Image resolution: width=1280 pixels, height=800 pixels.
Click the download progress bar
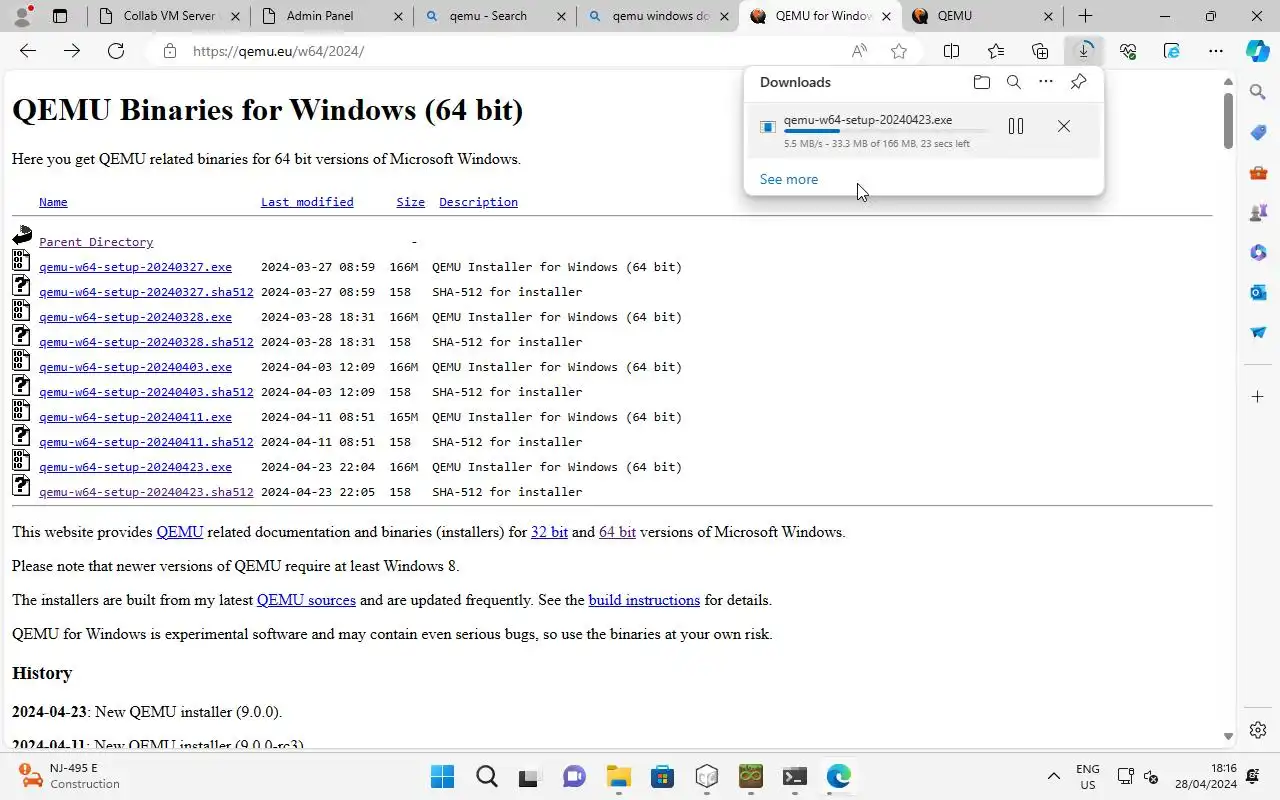886,131
